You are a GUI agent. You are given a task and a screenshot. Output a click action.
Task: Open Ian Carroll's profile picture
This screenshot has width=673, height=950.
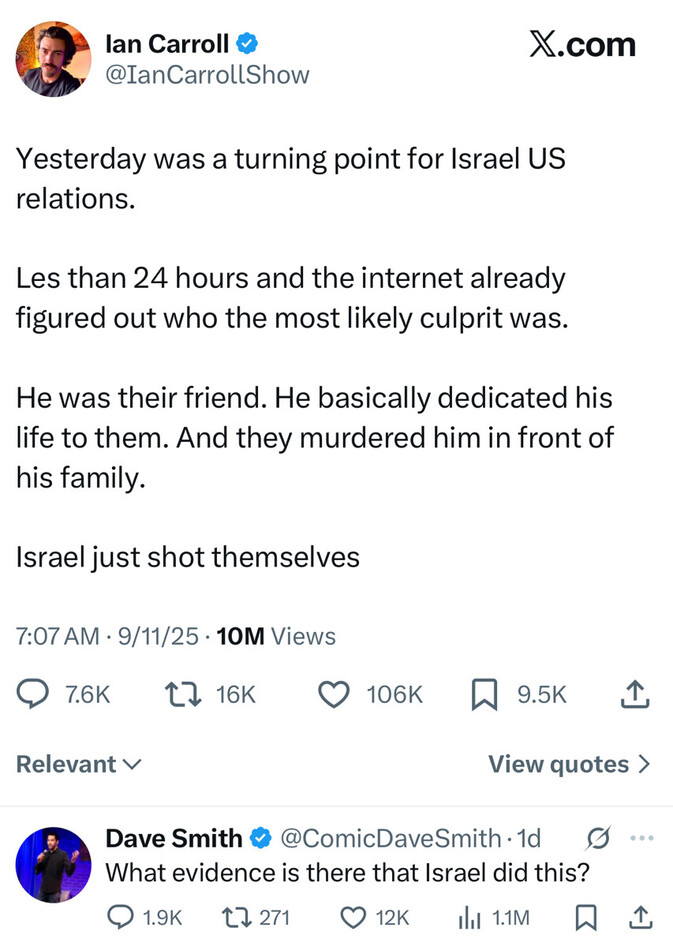[54, 59]
